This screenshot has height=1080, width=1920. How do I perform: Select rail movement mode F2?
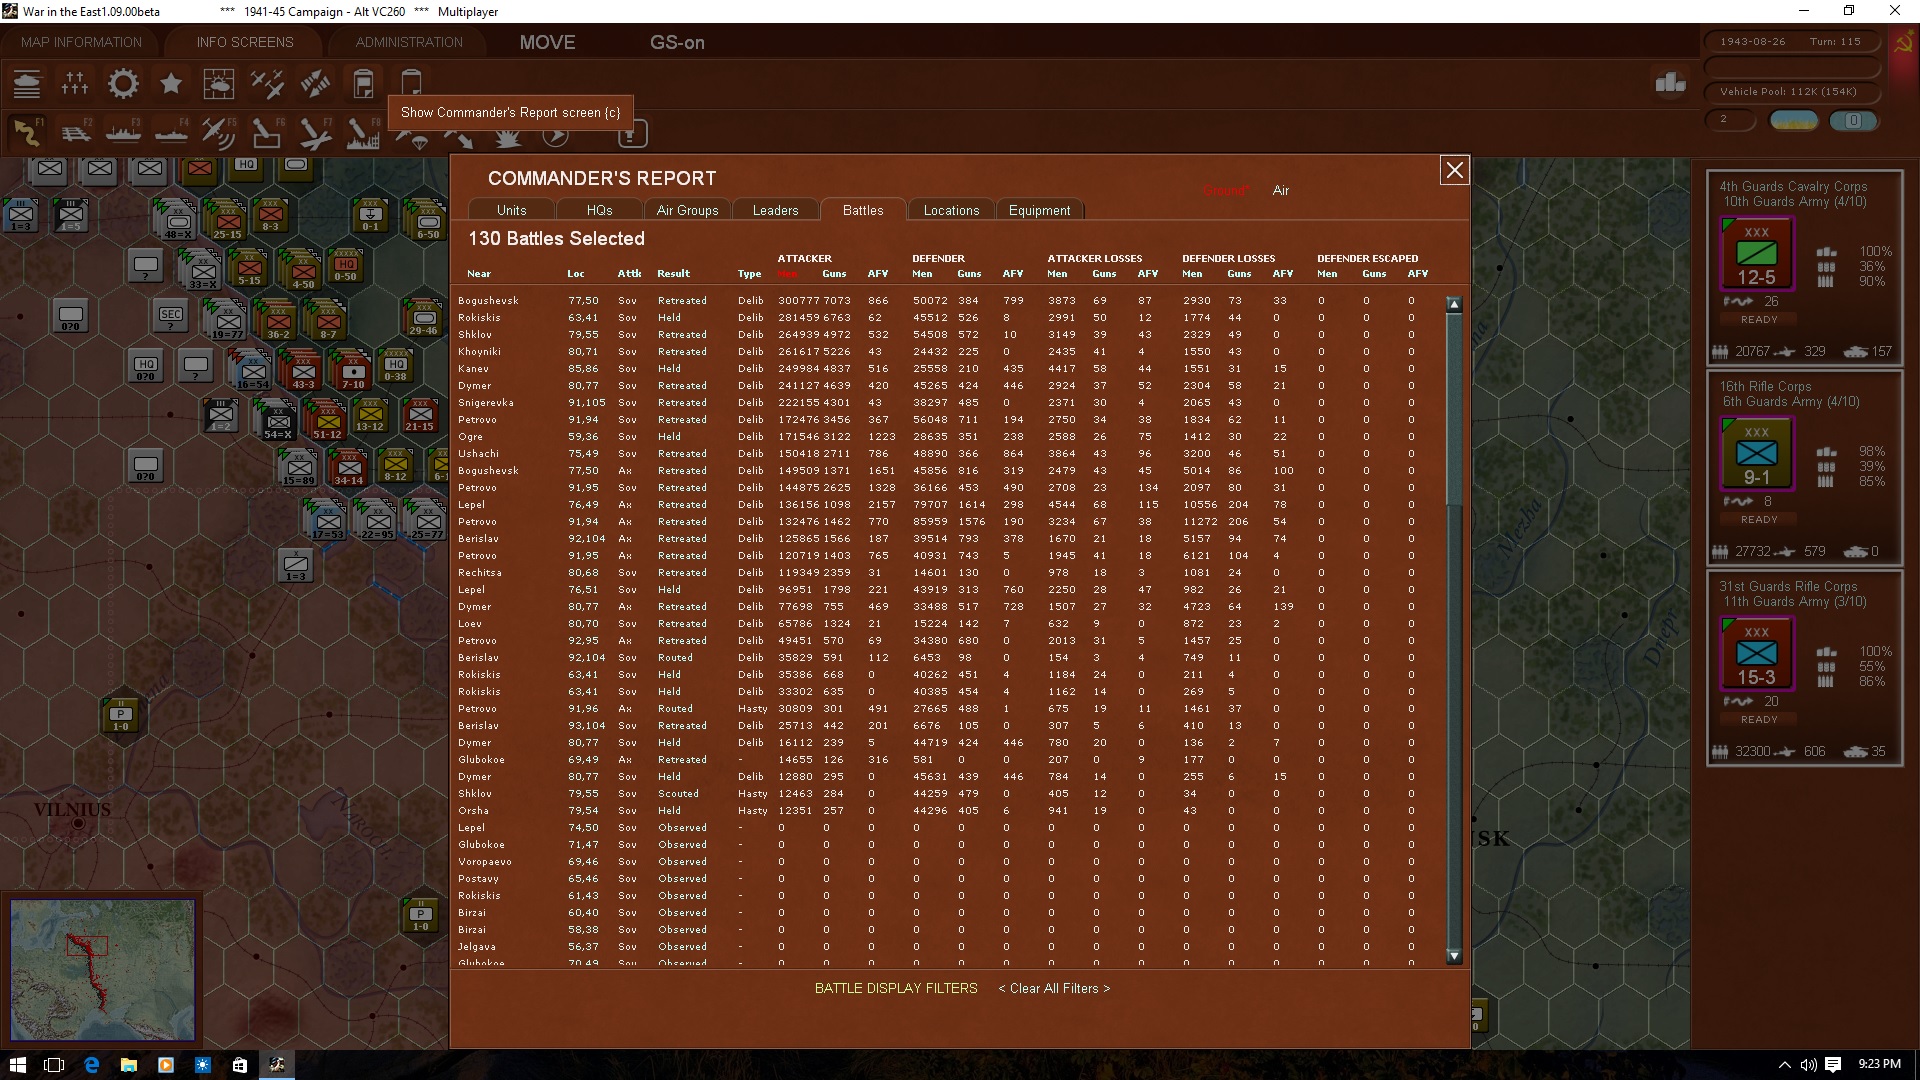click(x=76, y=133)
